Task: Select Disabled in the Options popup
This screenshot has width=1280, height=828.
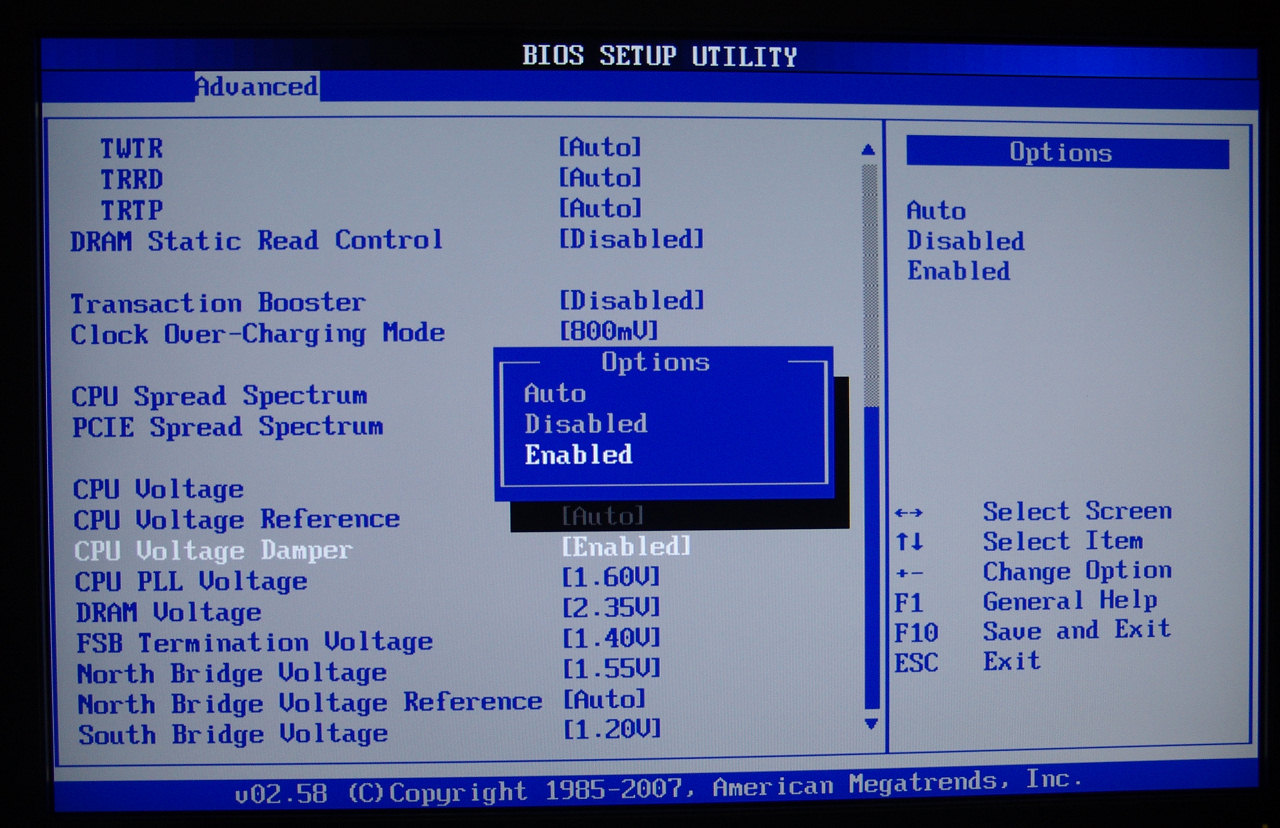Action: [585, 424]
